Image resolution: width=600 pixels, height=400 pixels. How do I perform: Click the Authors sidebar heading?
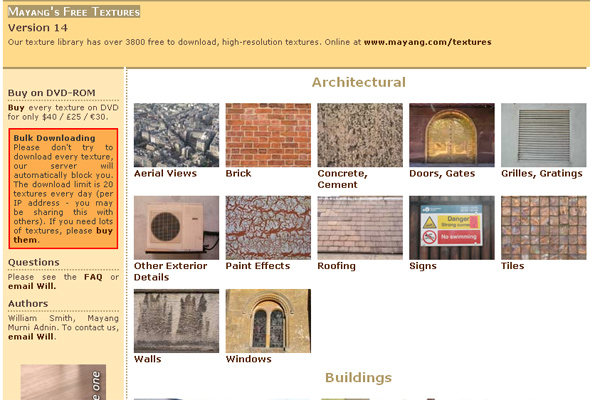(x=28, y=304)
